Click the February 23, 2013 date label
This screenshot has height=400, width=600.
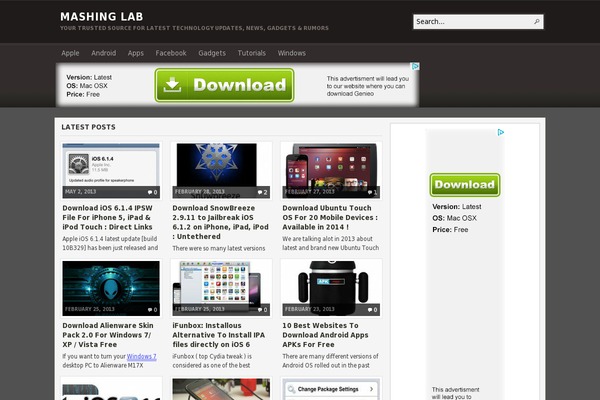[310, 309]
